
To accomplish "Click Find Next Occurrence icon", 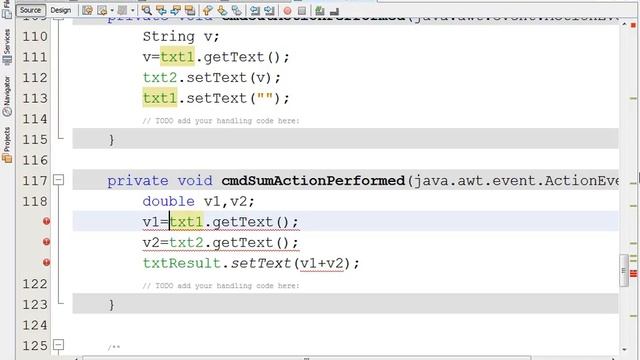I will [x=176, y=11].
